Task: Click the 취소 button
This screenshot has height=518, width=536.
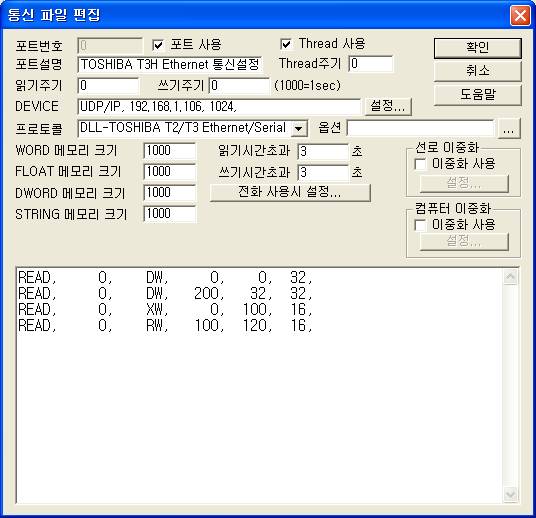Action: click(x=478, y=71)
